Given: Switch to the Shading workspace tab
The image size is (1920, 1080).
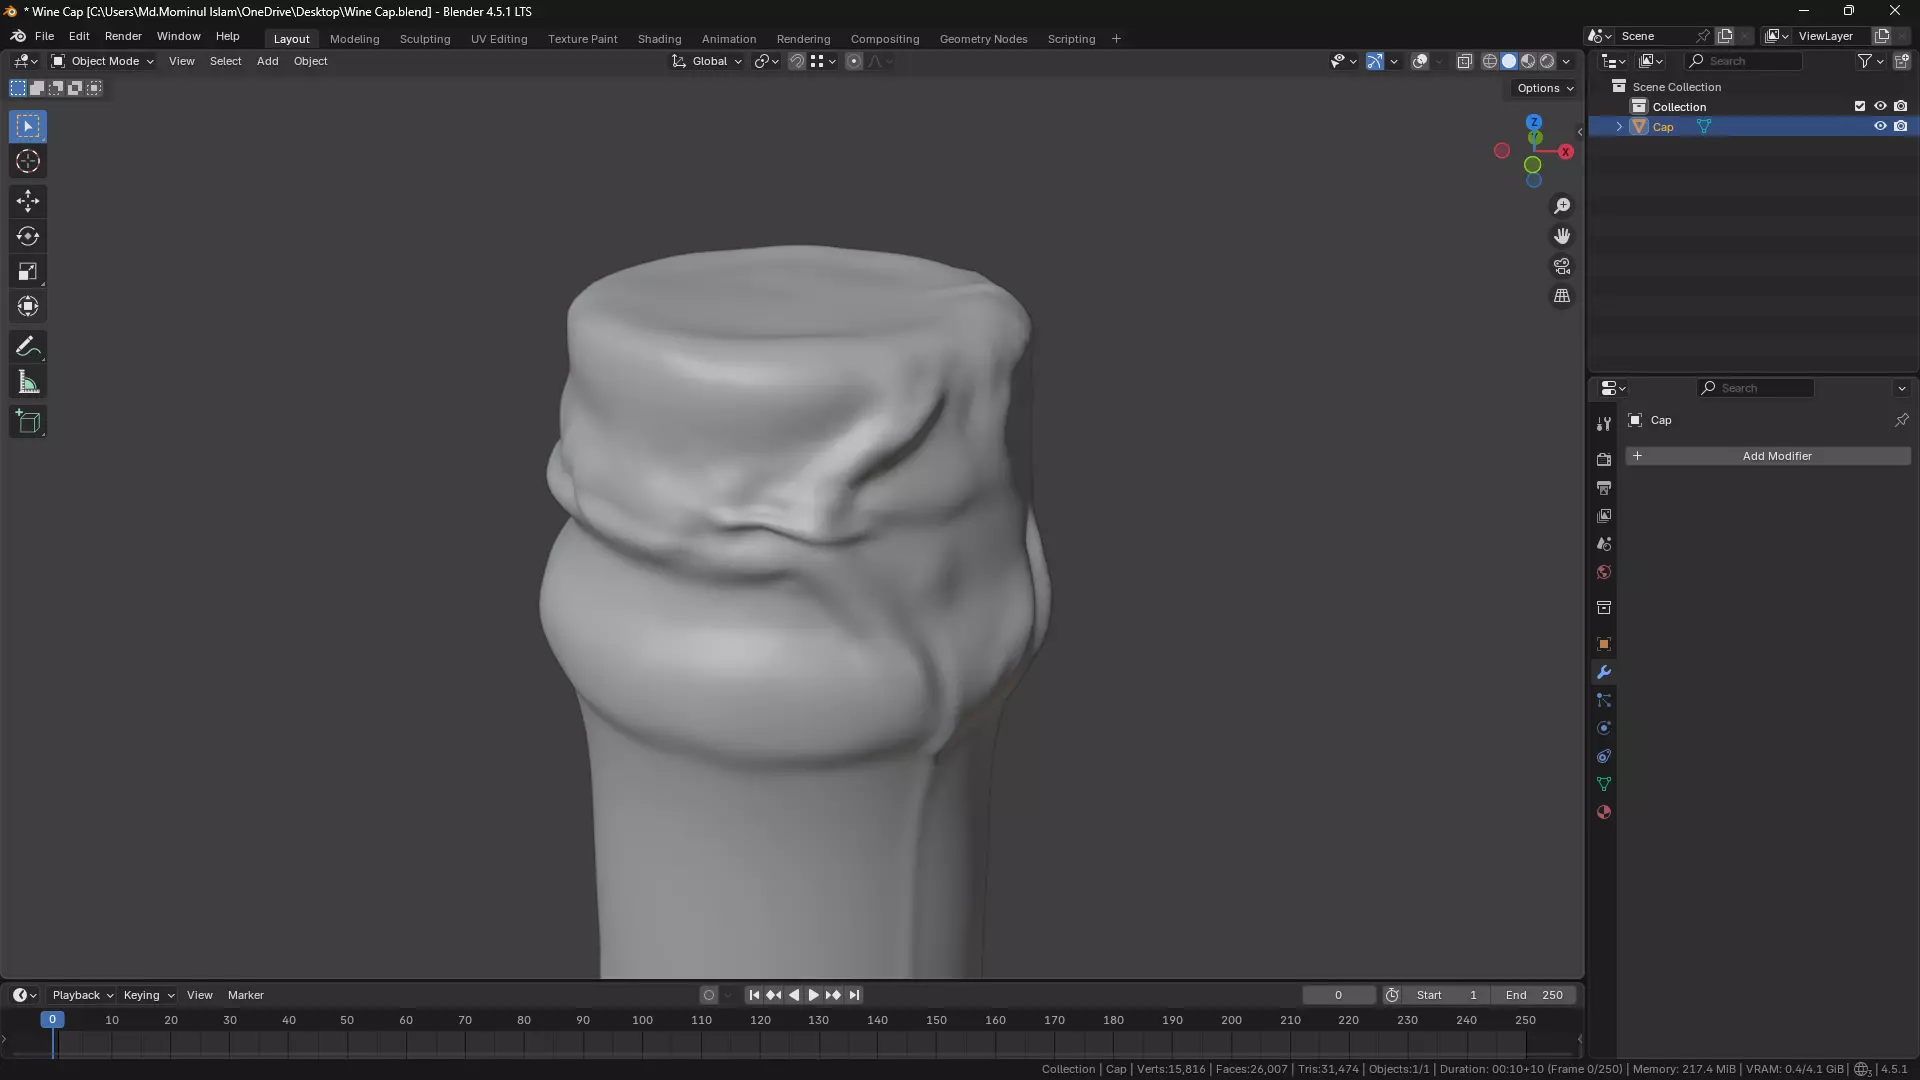Looking at the screenshot, I should click(659, 39).
